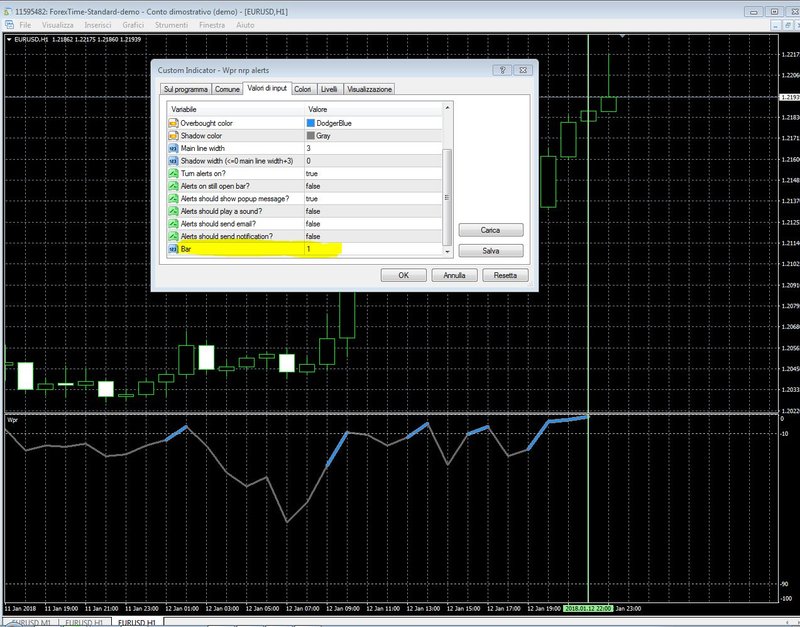Expand the EURUSD,H1 chart title arrow
Screen dimensions: 800x627
10,38
